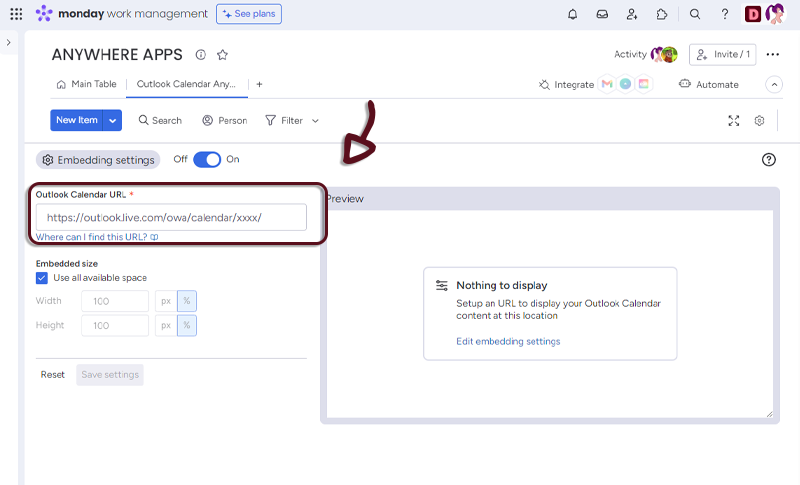This screenshot has height=485, width=800.
Task: Toggle the embedding Off/On switch
Action: pos(207,159)
